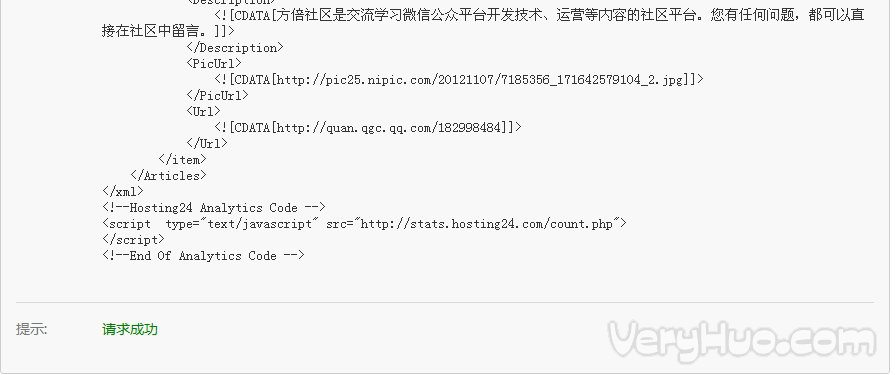
Task: Click the stats.hosting24.com script source line
Action: [x=364, y=223]
